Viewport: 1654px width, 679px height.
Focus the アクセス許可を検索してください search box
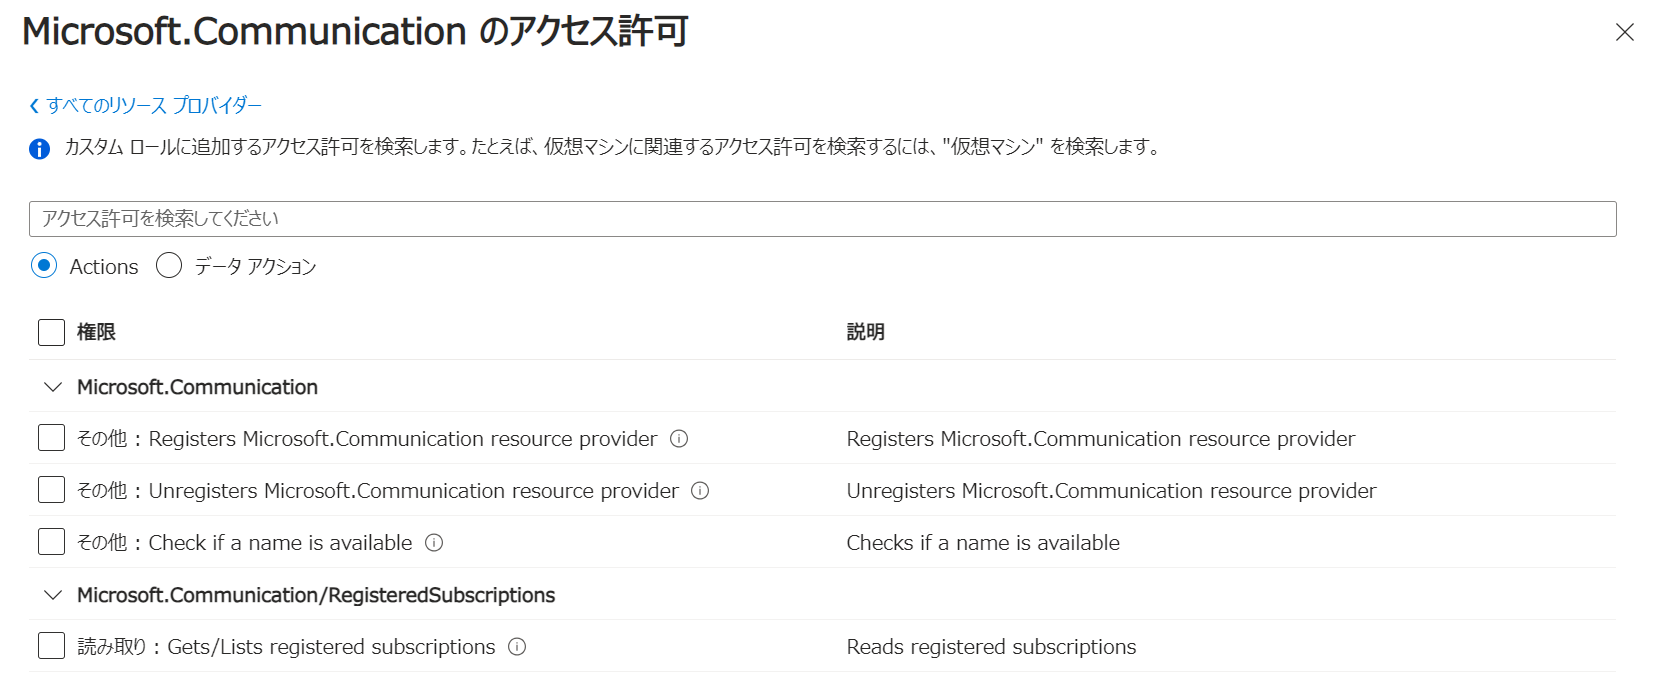(x=822, y=219)
